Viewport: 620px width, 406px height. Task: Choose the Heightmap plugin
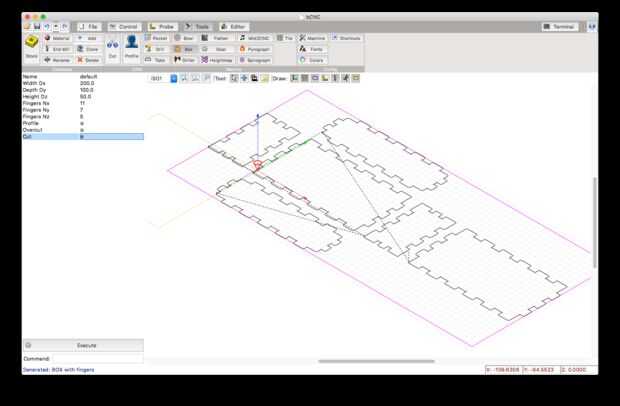217,60
